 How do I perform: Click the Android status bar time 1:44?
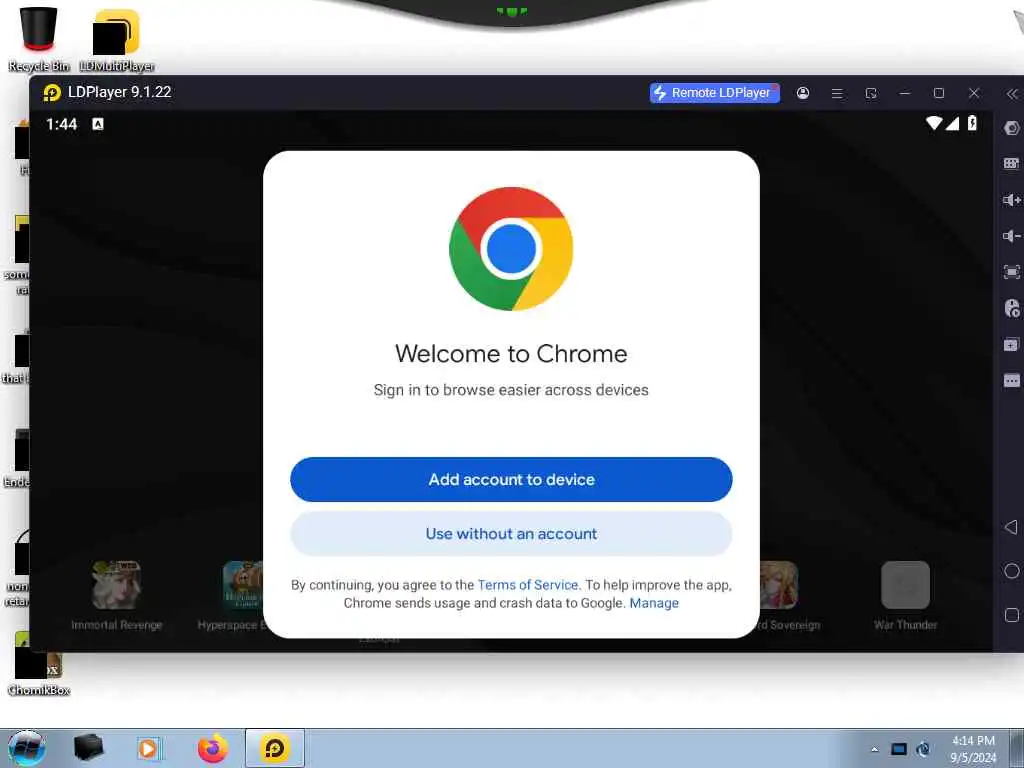(x=61, y=124)
